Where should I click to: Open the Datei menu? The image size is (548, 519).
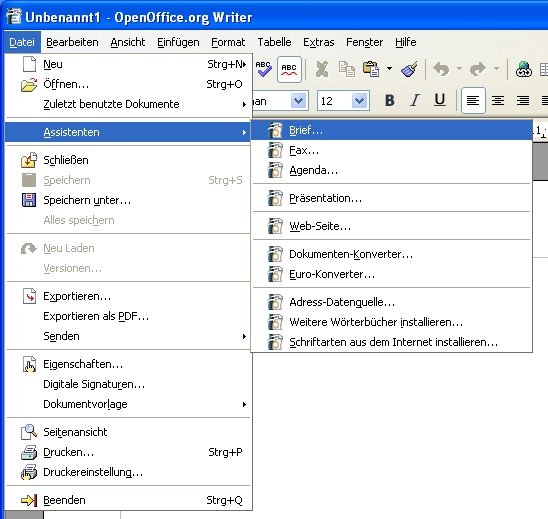pos(22,42)
